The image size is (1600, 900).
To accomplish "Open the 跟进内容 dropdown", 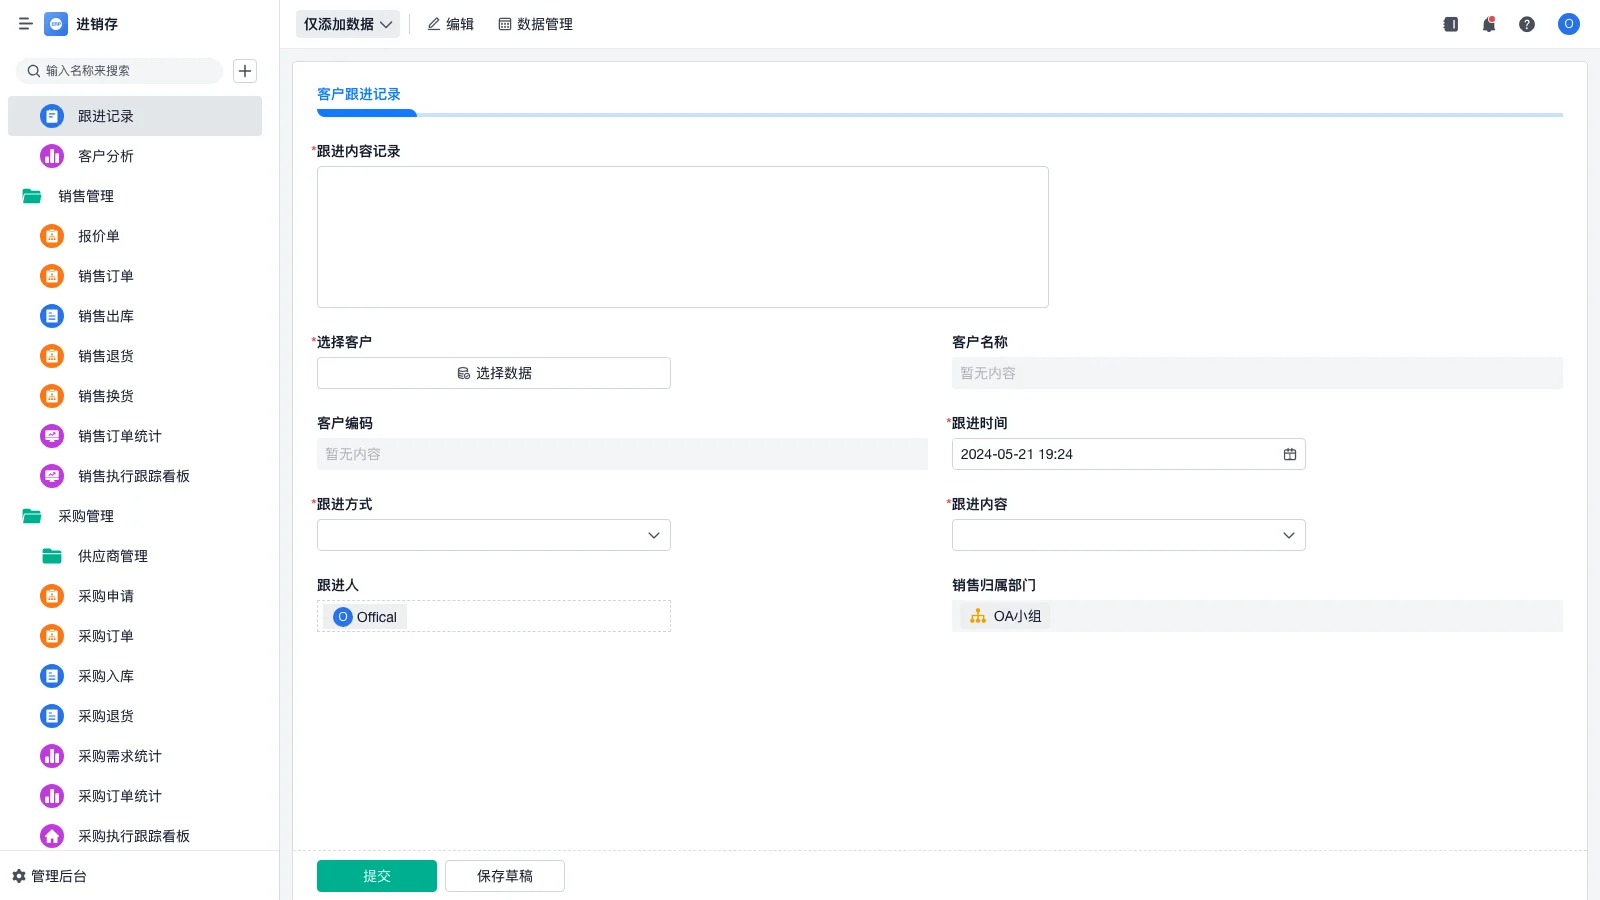I will point(1129,535).
